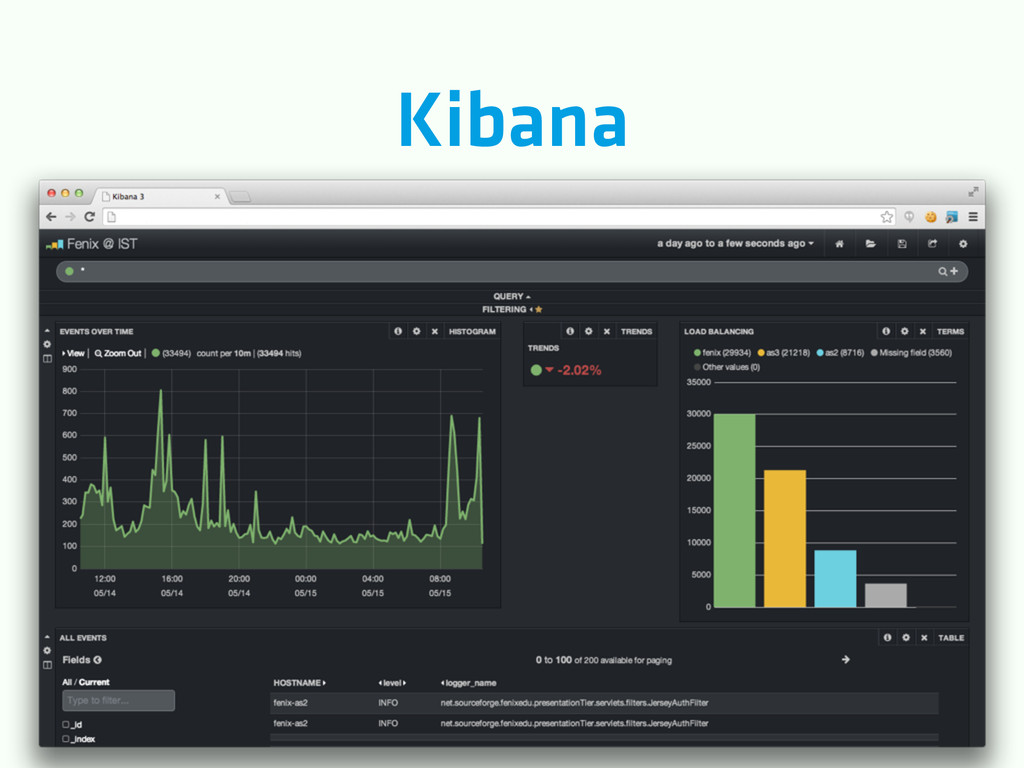Share dashboard icon in header
Screen dimensions: 1024x768
point(933,244)
